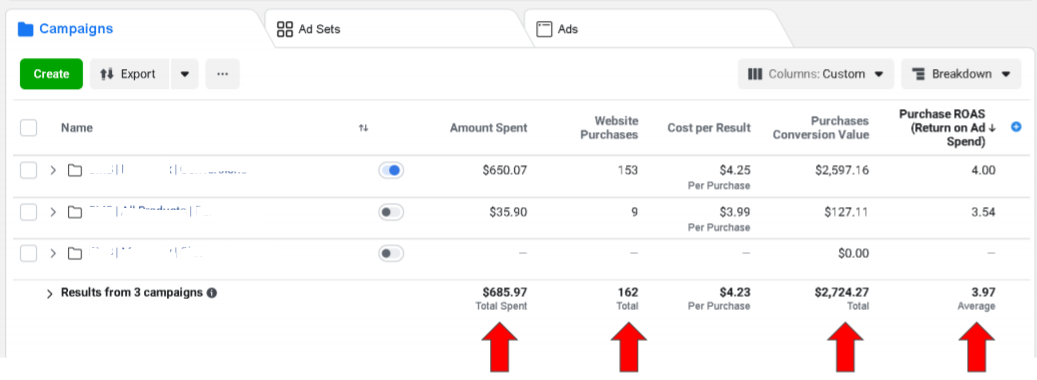Viewport: 1037px width, 380px height.
Task: Click the 3.54 ROAS cell
Action: 983,212
